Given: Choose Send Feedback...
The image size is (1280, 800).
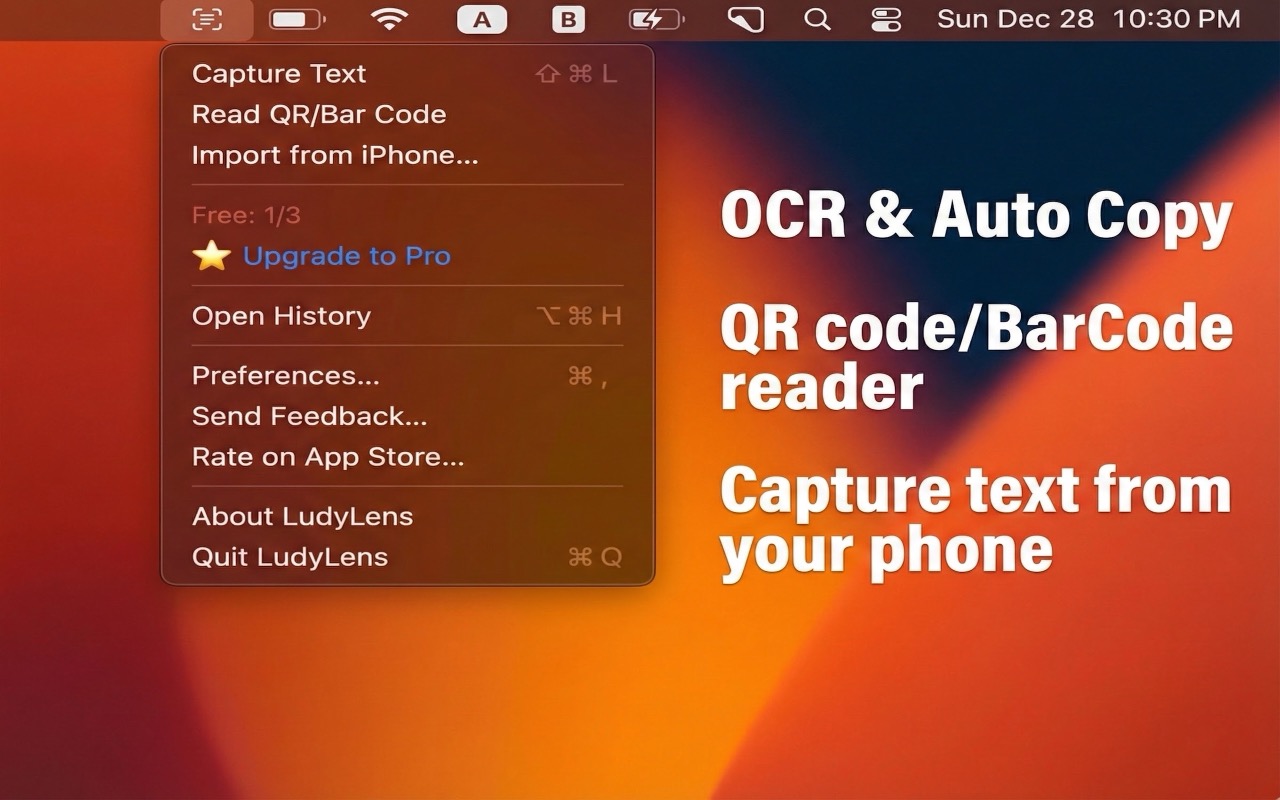Looking at the screenshot, I should click(x=408, y=416).
